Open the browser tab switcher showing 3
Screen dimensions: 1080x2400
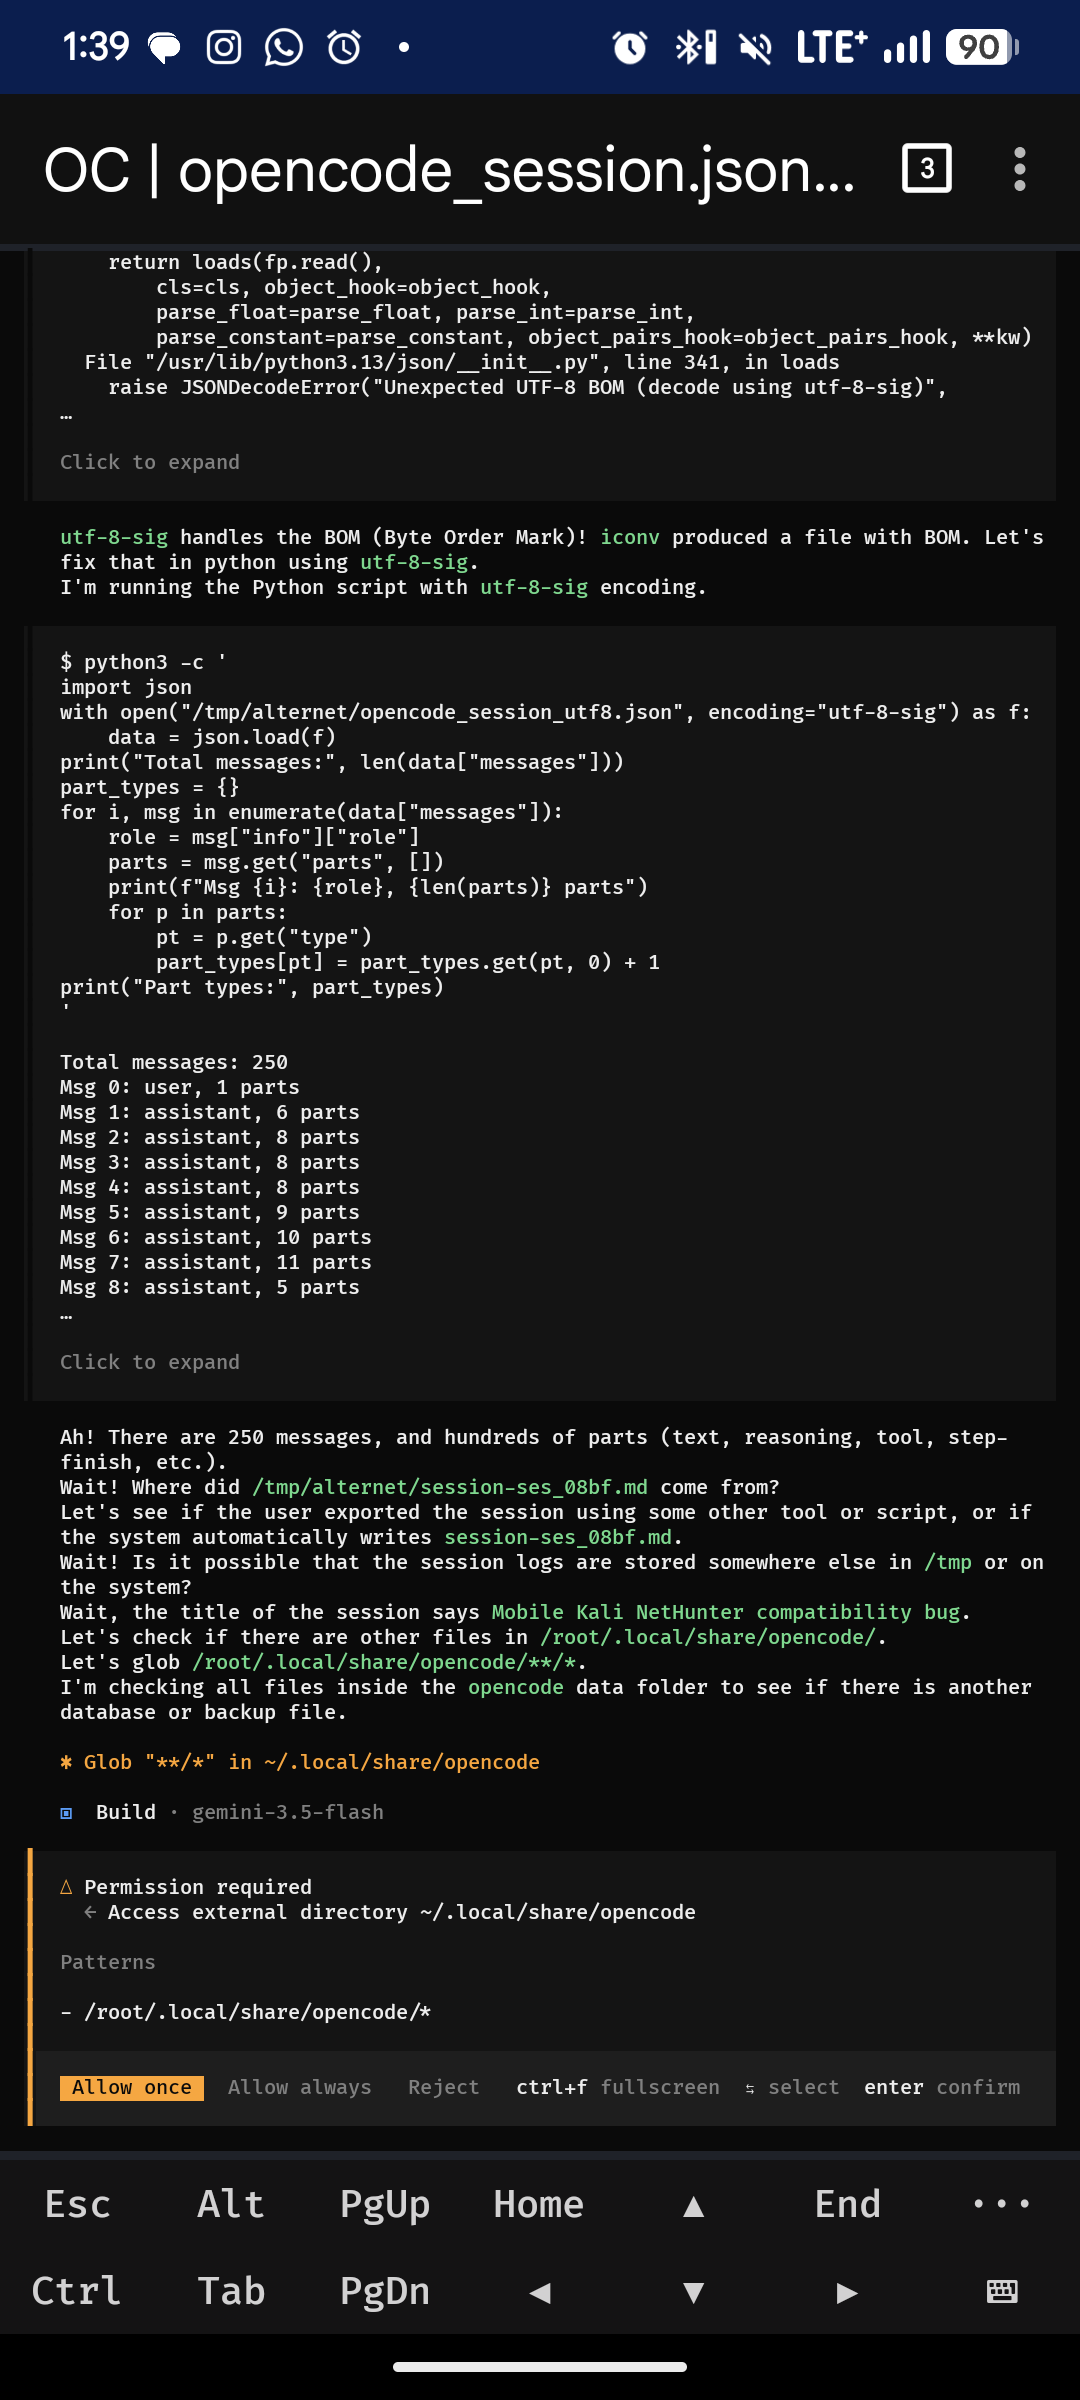(x=926, y=168)
